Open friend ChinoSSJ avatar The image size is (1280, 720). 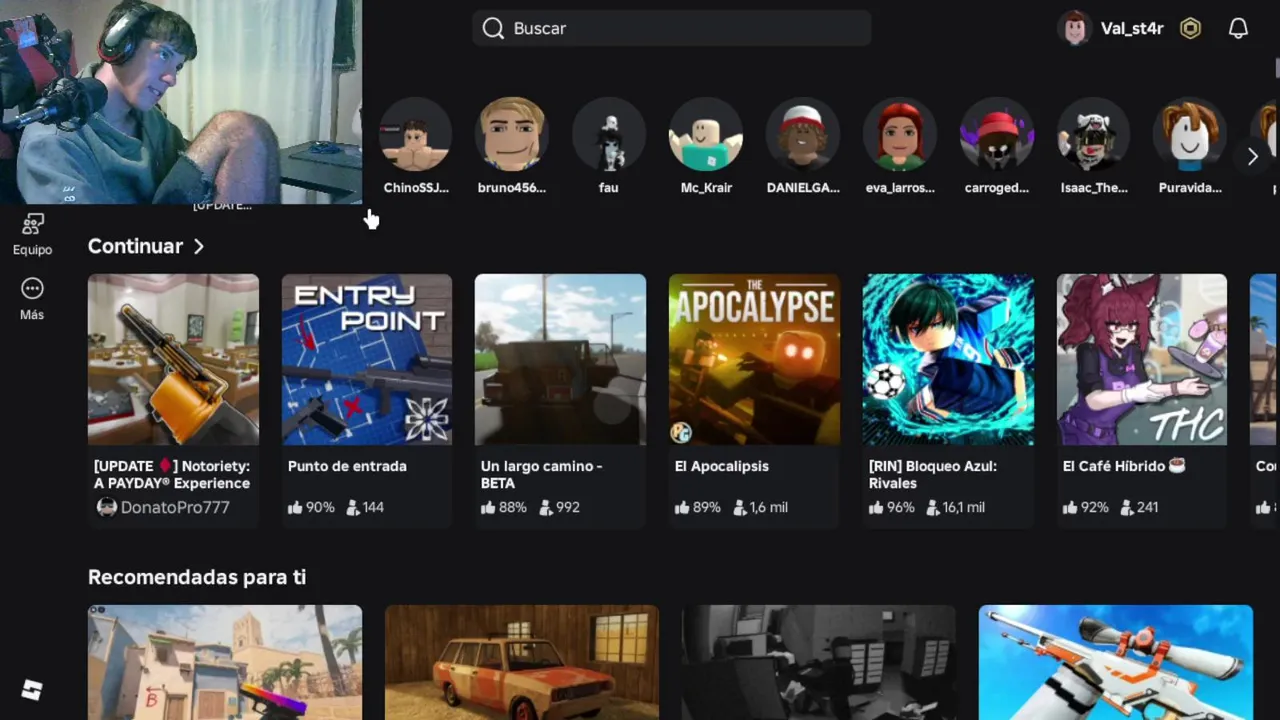(416, 134)
